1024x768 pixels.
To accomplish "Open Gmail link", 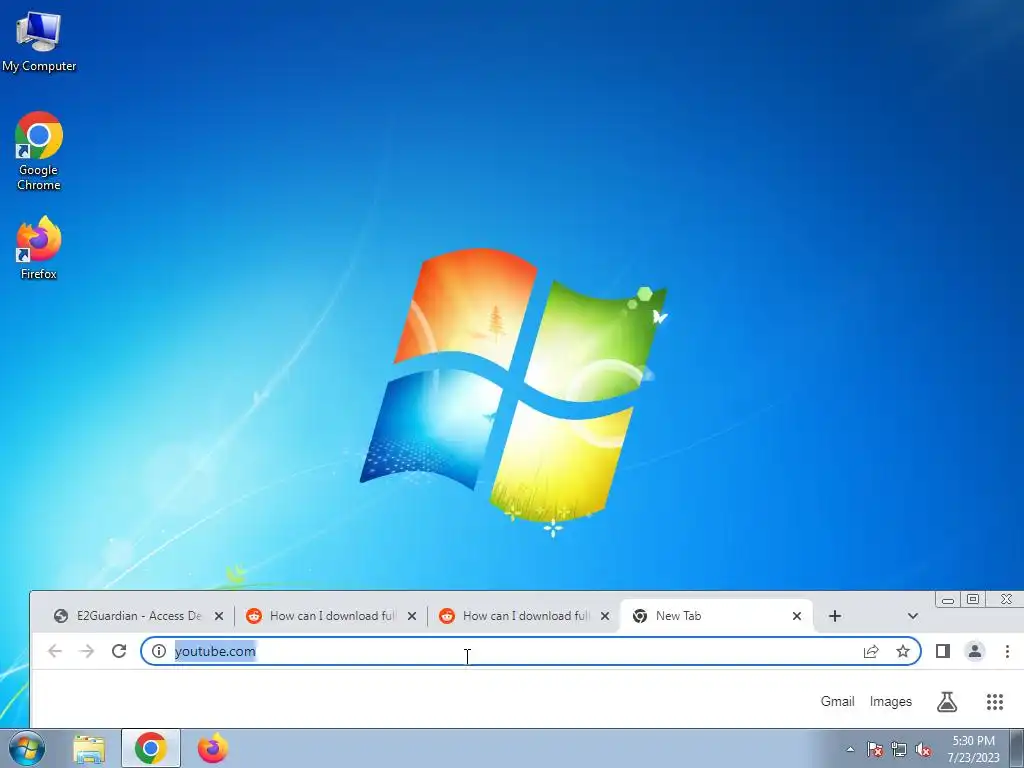I will pyautogui.click(x=837, y=701).
